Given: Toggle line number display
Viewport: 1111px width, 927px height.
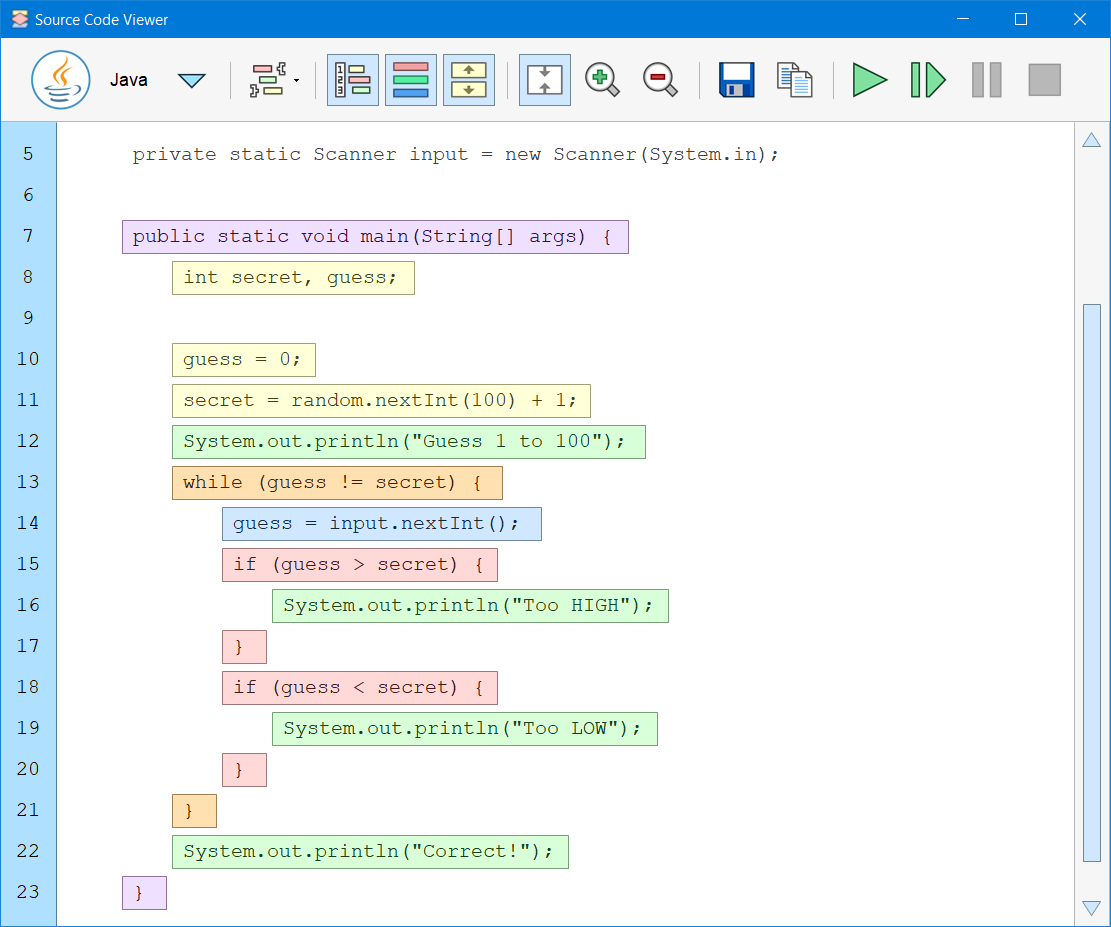Looking at the screenshot, I should [x=353, y=79].
